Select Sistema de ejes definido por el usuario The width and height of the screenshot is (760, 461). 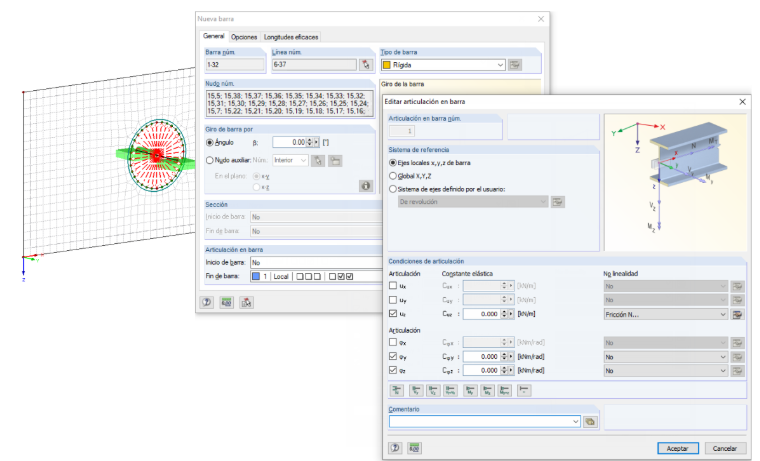pos(393,189)
